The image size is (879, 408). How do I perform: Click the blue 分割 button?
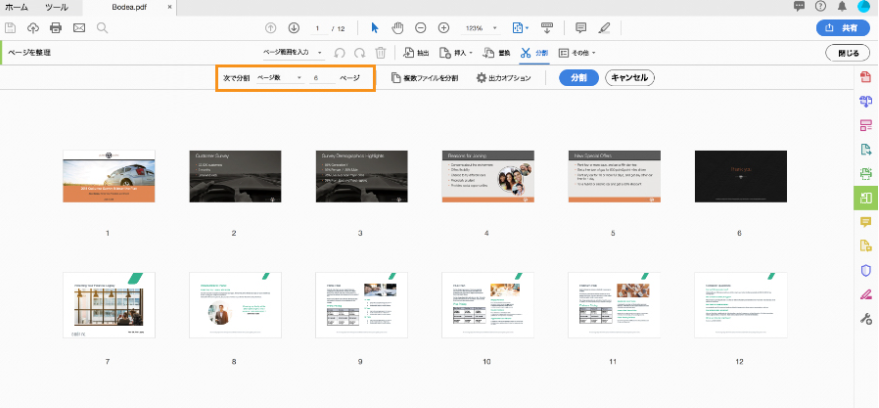click(578, 77)
